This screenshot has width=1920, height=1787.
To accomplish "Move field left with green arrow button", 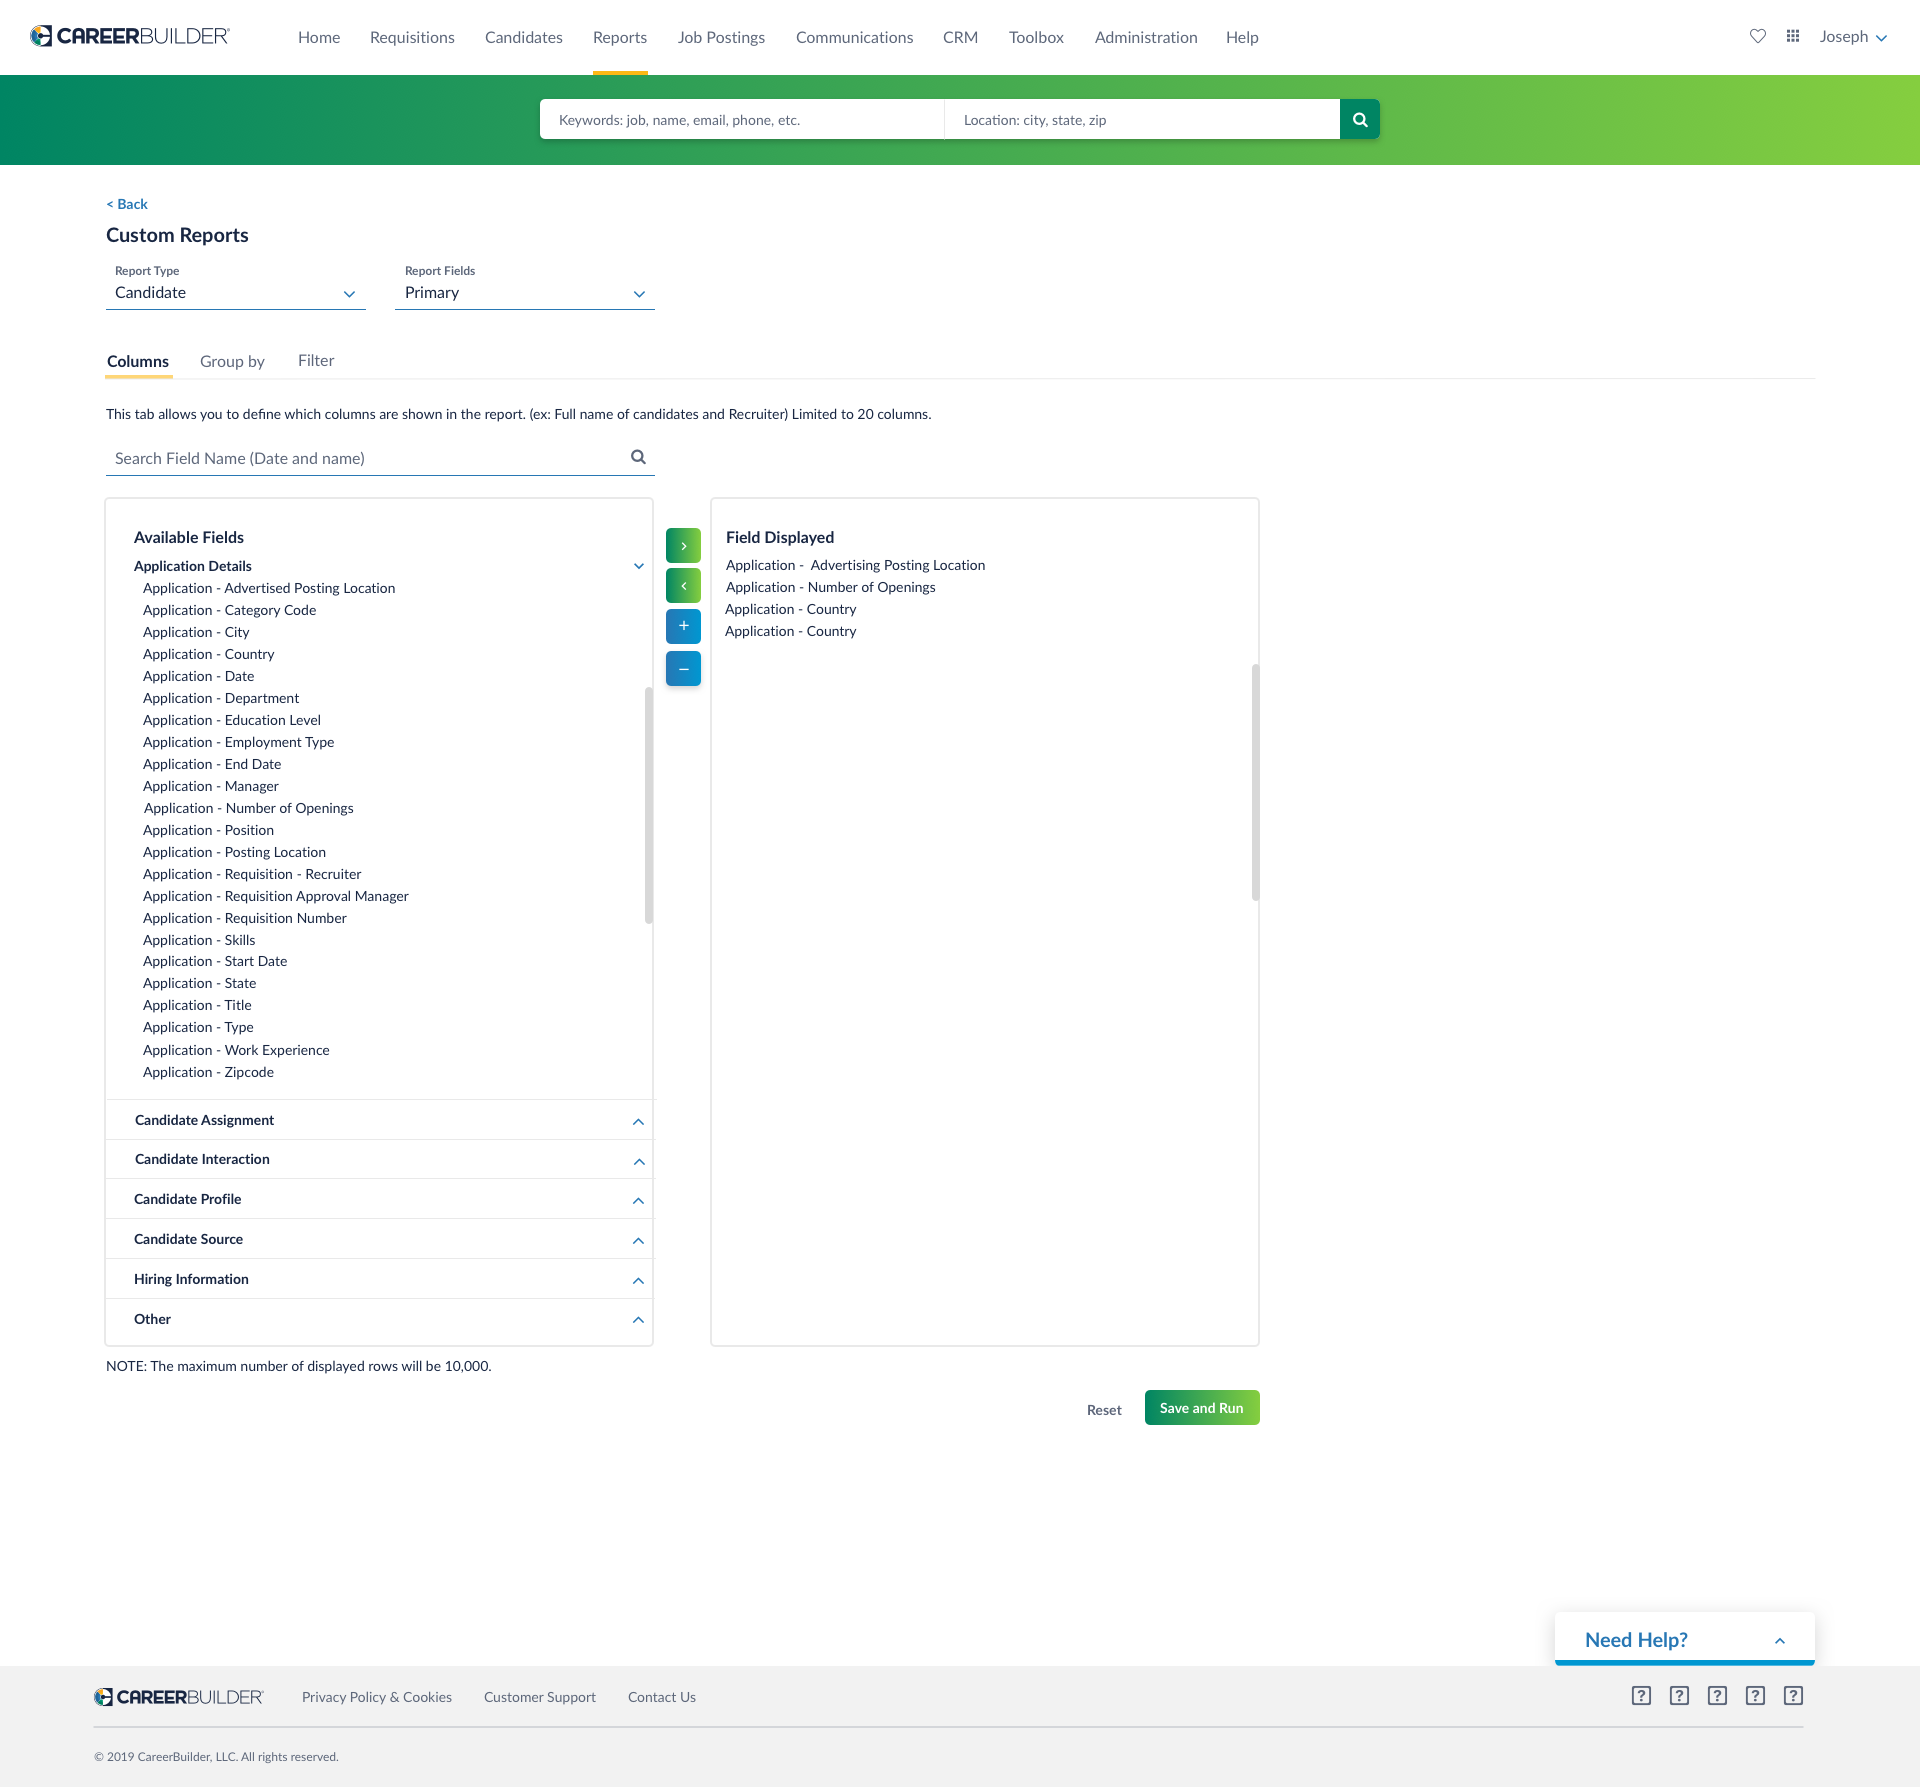I will pyautogui.click(x=684, y=586).
